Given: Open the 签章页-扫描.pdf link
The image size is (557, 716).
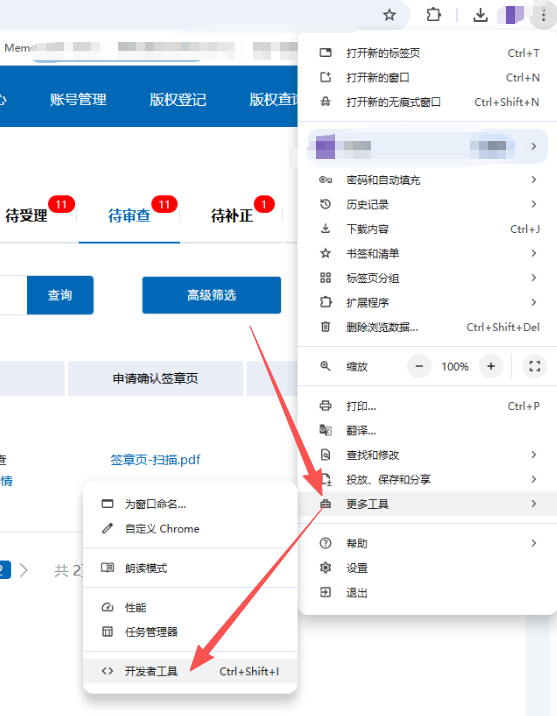Looking at the screenshot, I should tap(155, 459).
